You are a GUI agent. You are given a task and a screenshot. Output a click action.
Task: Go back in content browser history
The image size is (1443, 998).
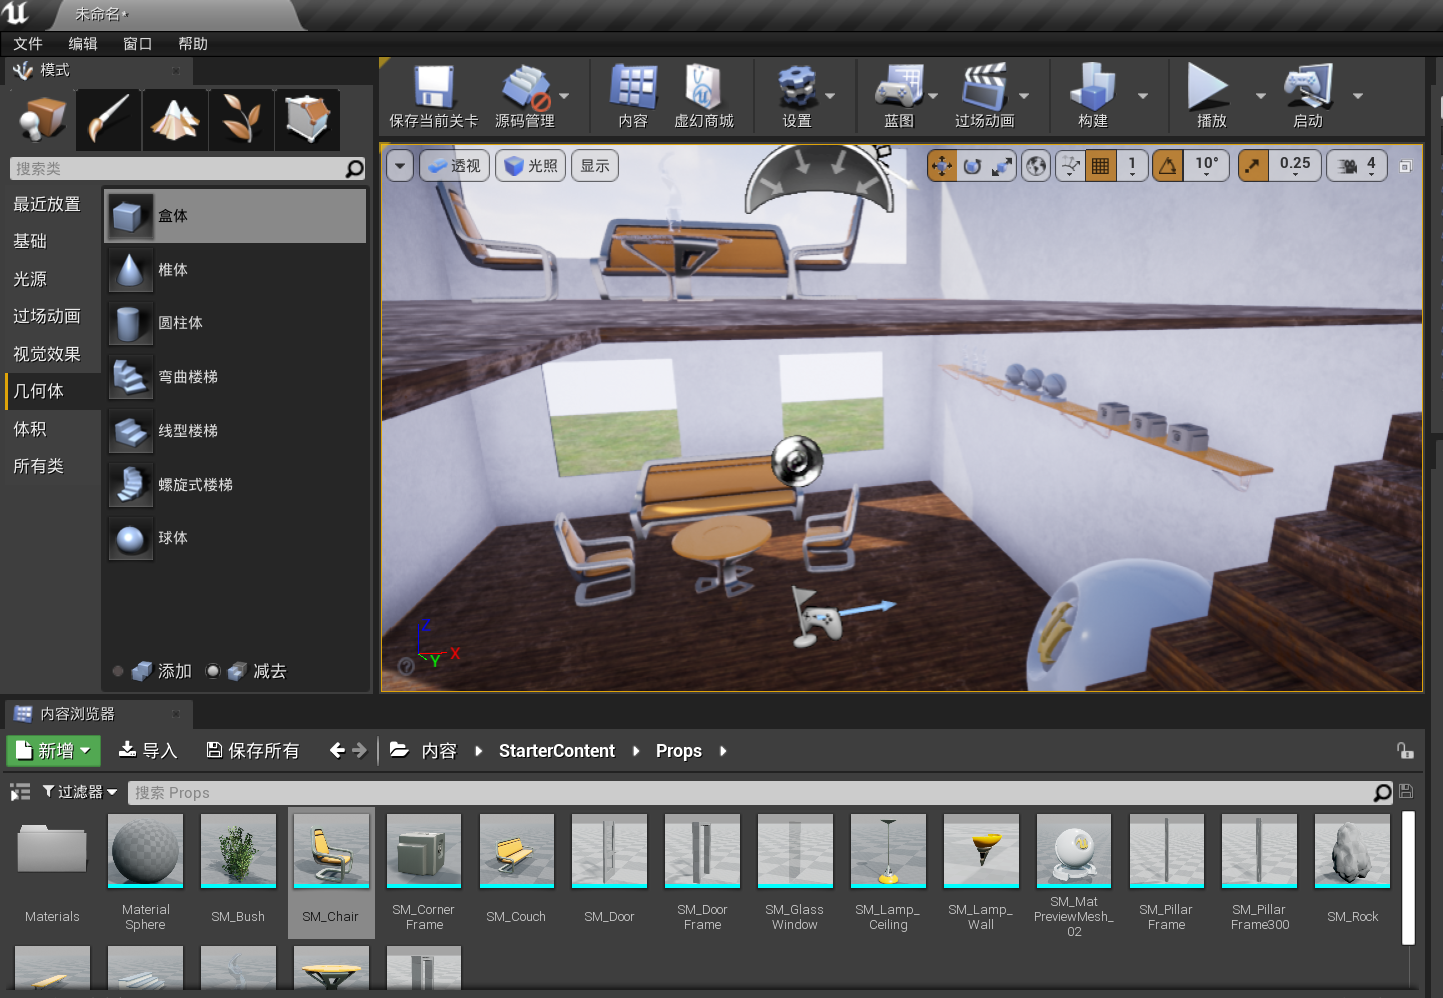tap(337, 750)
